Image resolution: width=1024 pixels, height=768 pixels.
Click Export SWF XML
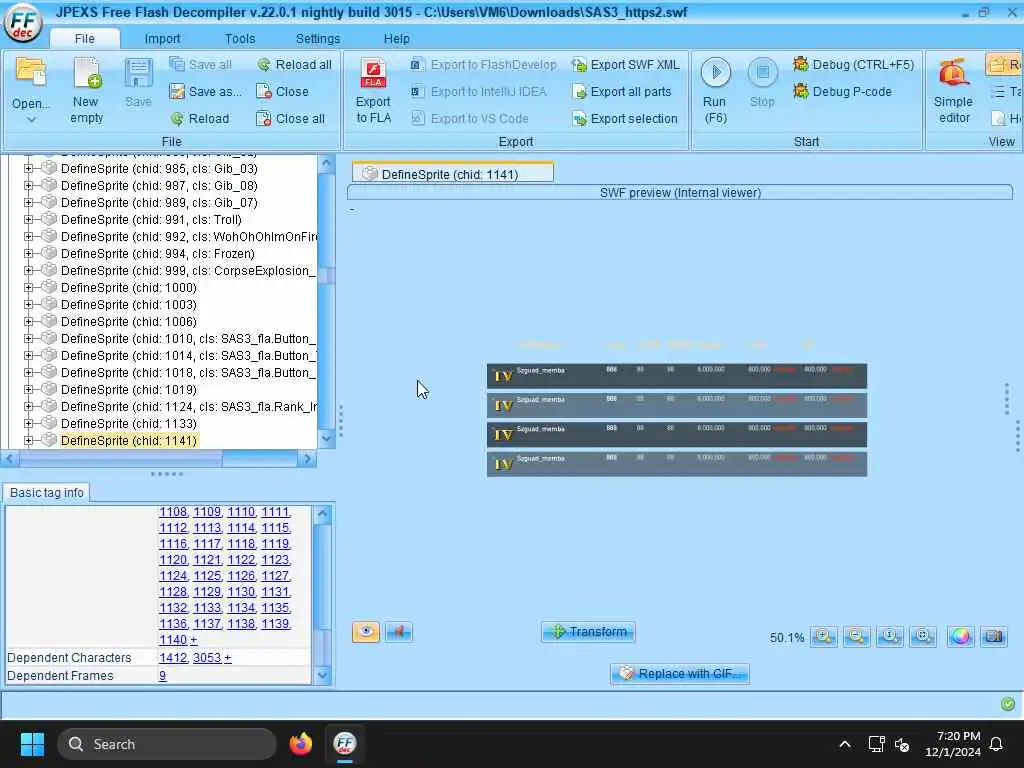point(626,65)
